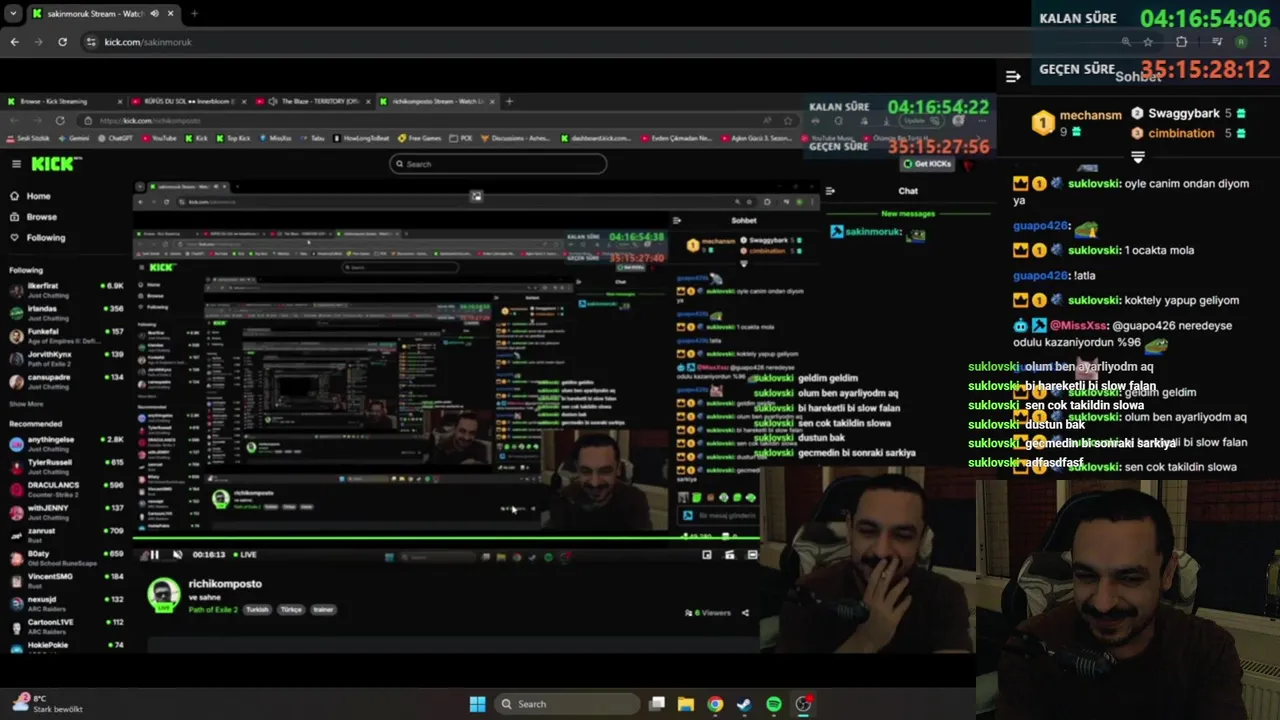Jump to LIVE in the player
Image resolution: width=1280 pixels, height=720 pixels.
tap(245, 555)
